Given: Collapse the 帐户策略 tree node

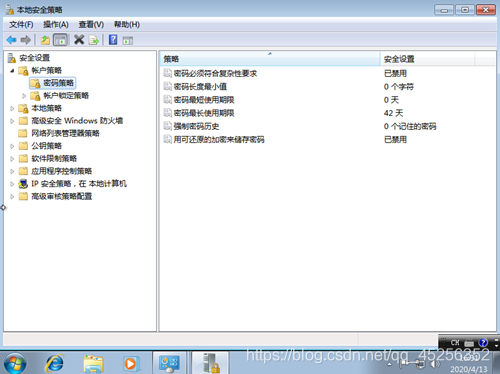Looking at the screenshot, I should 12,71.
